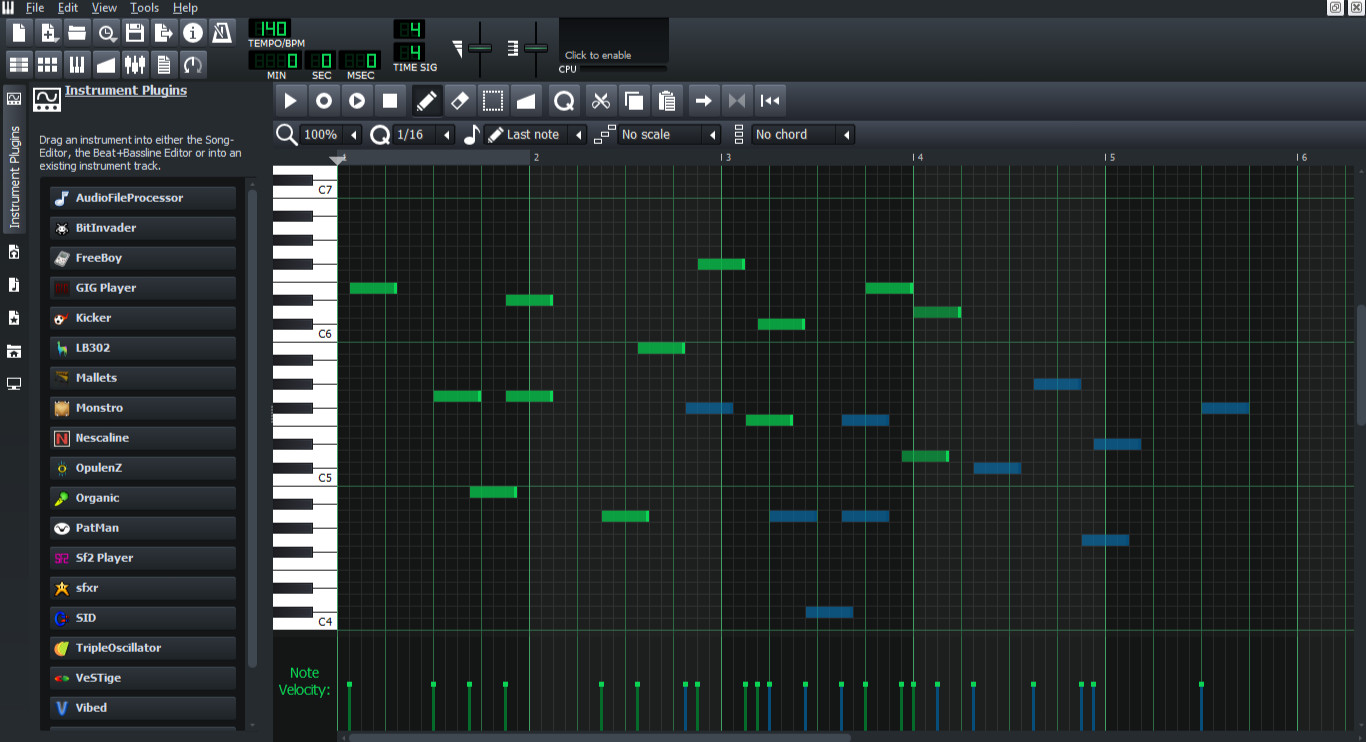Viewport: 1366px width, 742px height.
Task: Show the Project Notes page icon
Action: (x=164, y=65)
